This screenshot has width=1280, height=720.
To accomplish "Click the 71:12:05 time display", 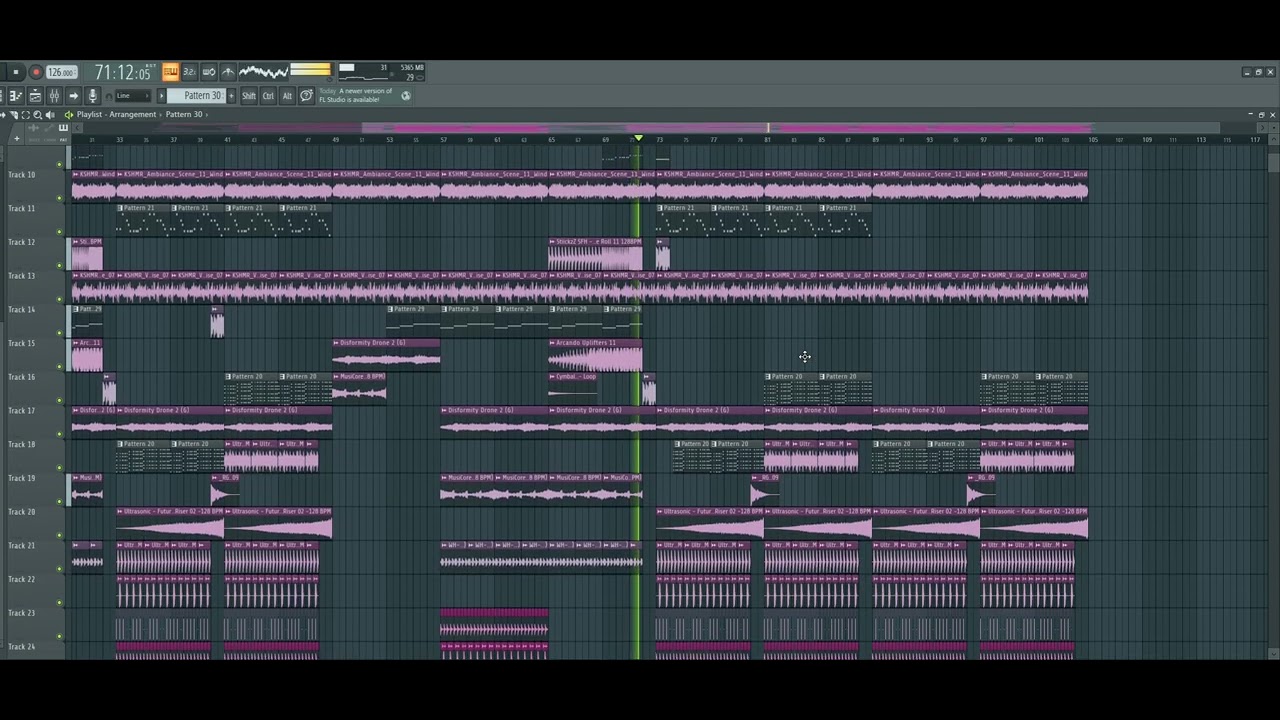I will [x=124, y=72].
